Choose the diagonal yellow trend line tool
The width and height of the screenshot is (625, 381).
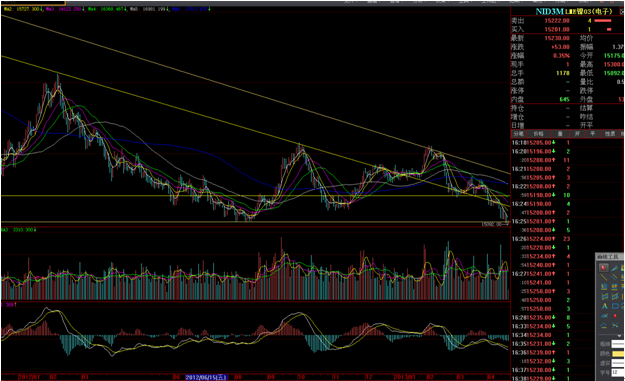click(x=604, y=277)
